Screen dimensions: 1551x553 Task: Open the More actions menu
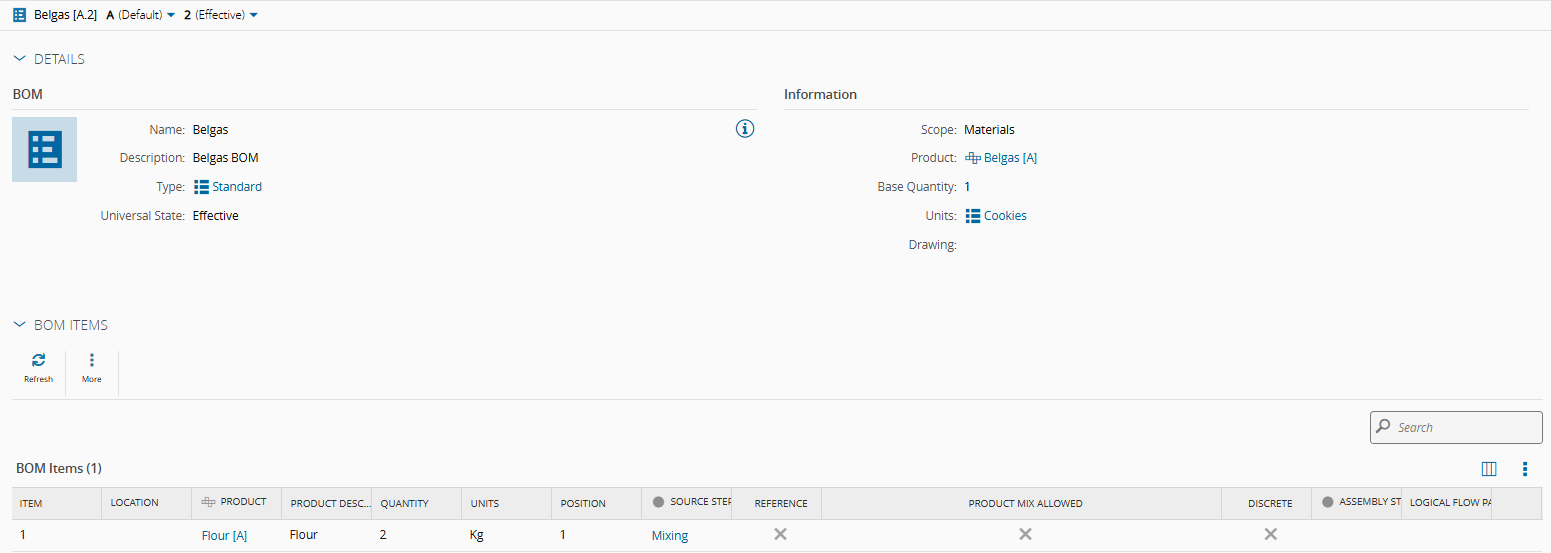(x=92, y=368)
